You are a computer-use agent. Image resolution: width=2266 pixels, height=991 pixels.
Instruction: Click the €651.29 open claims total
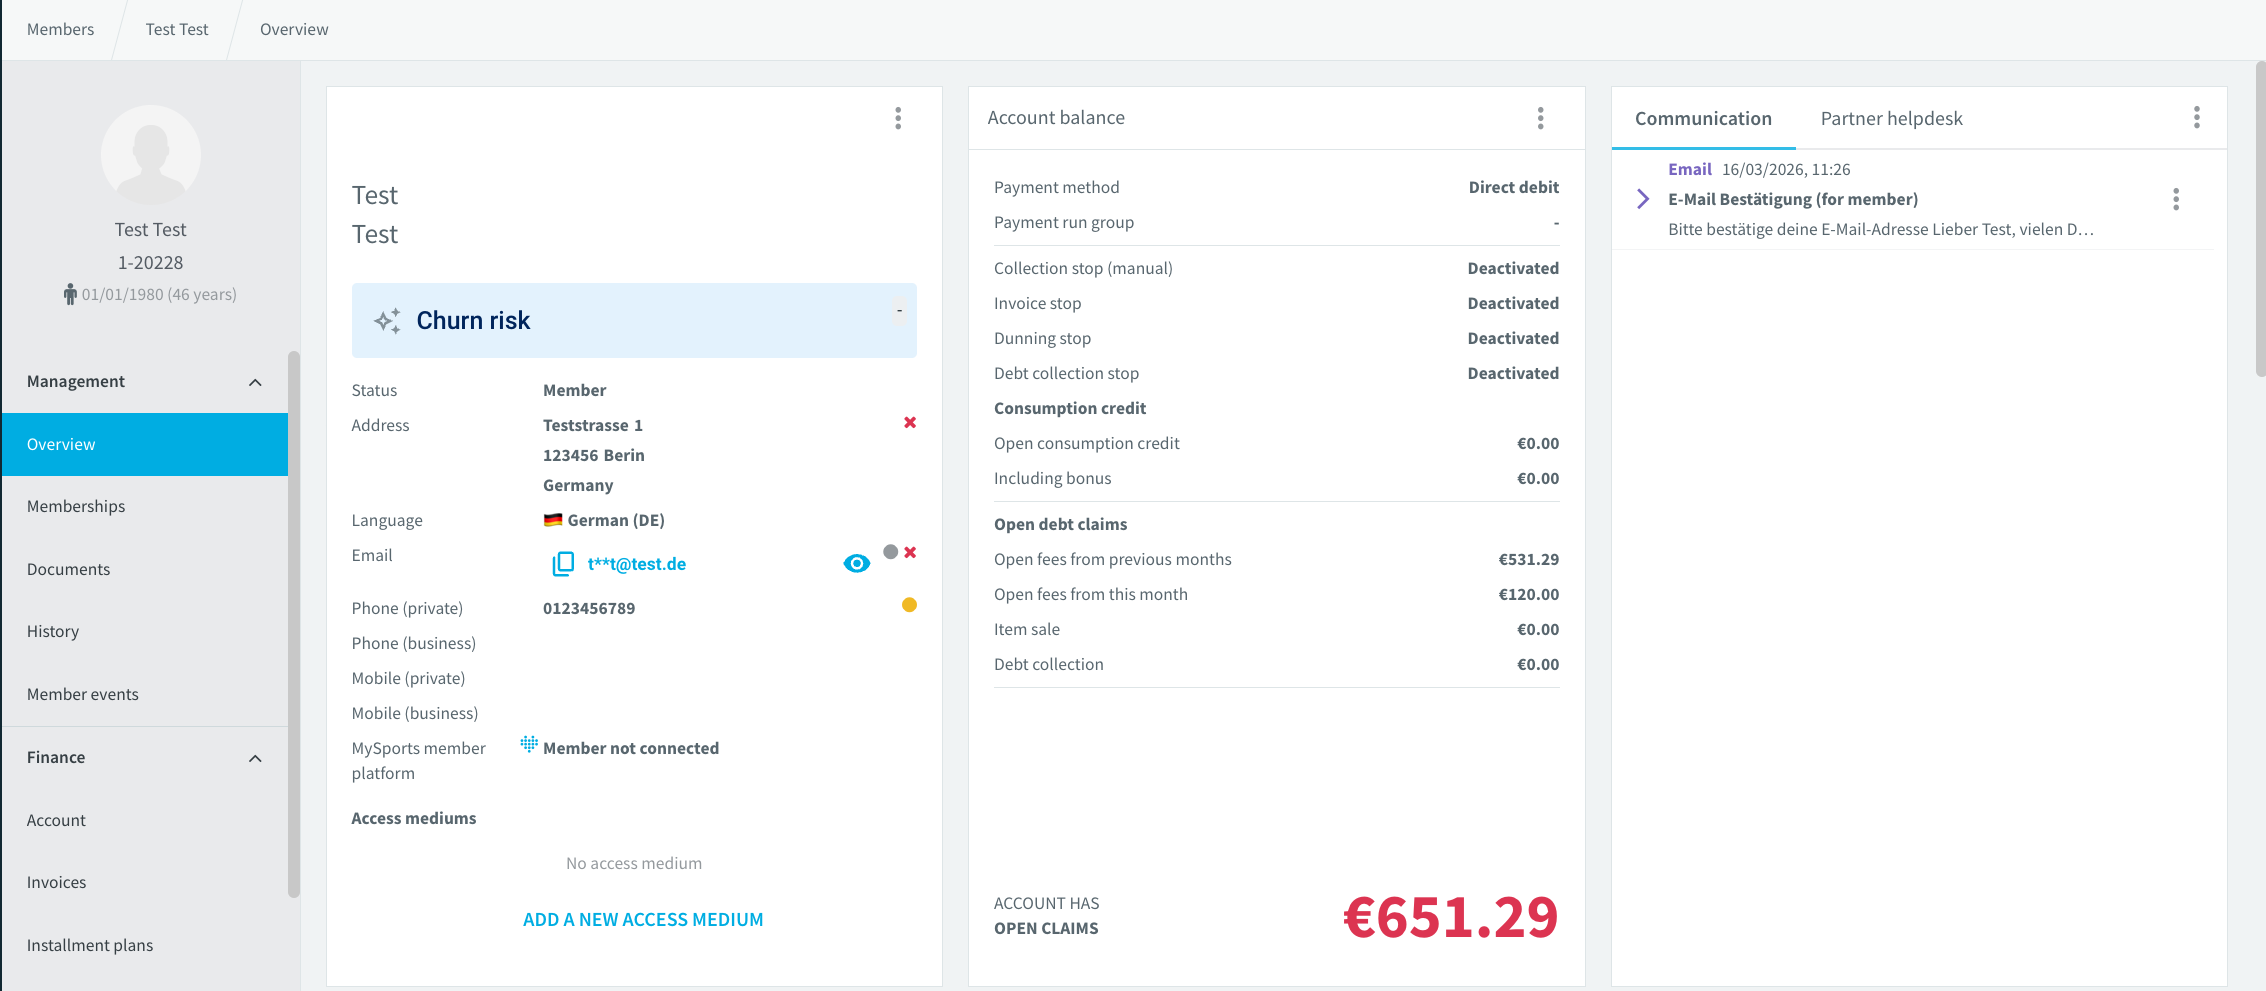click(1450, 916)
